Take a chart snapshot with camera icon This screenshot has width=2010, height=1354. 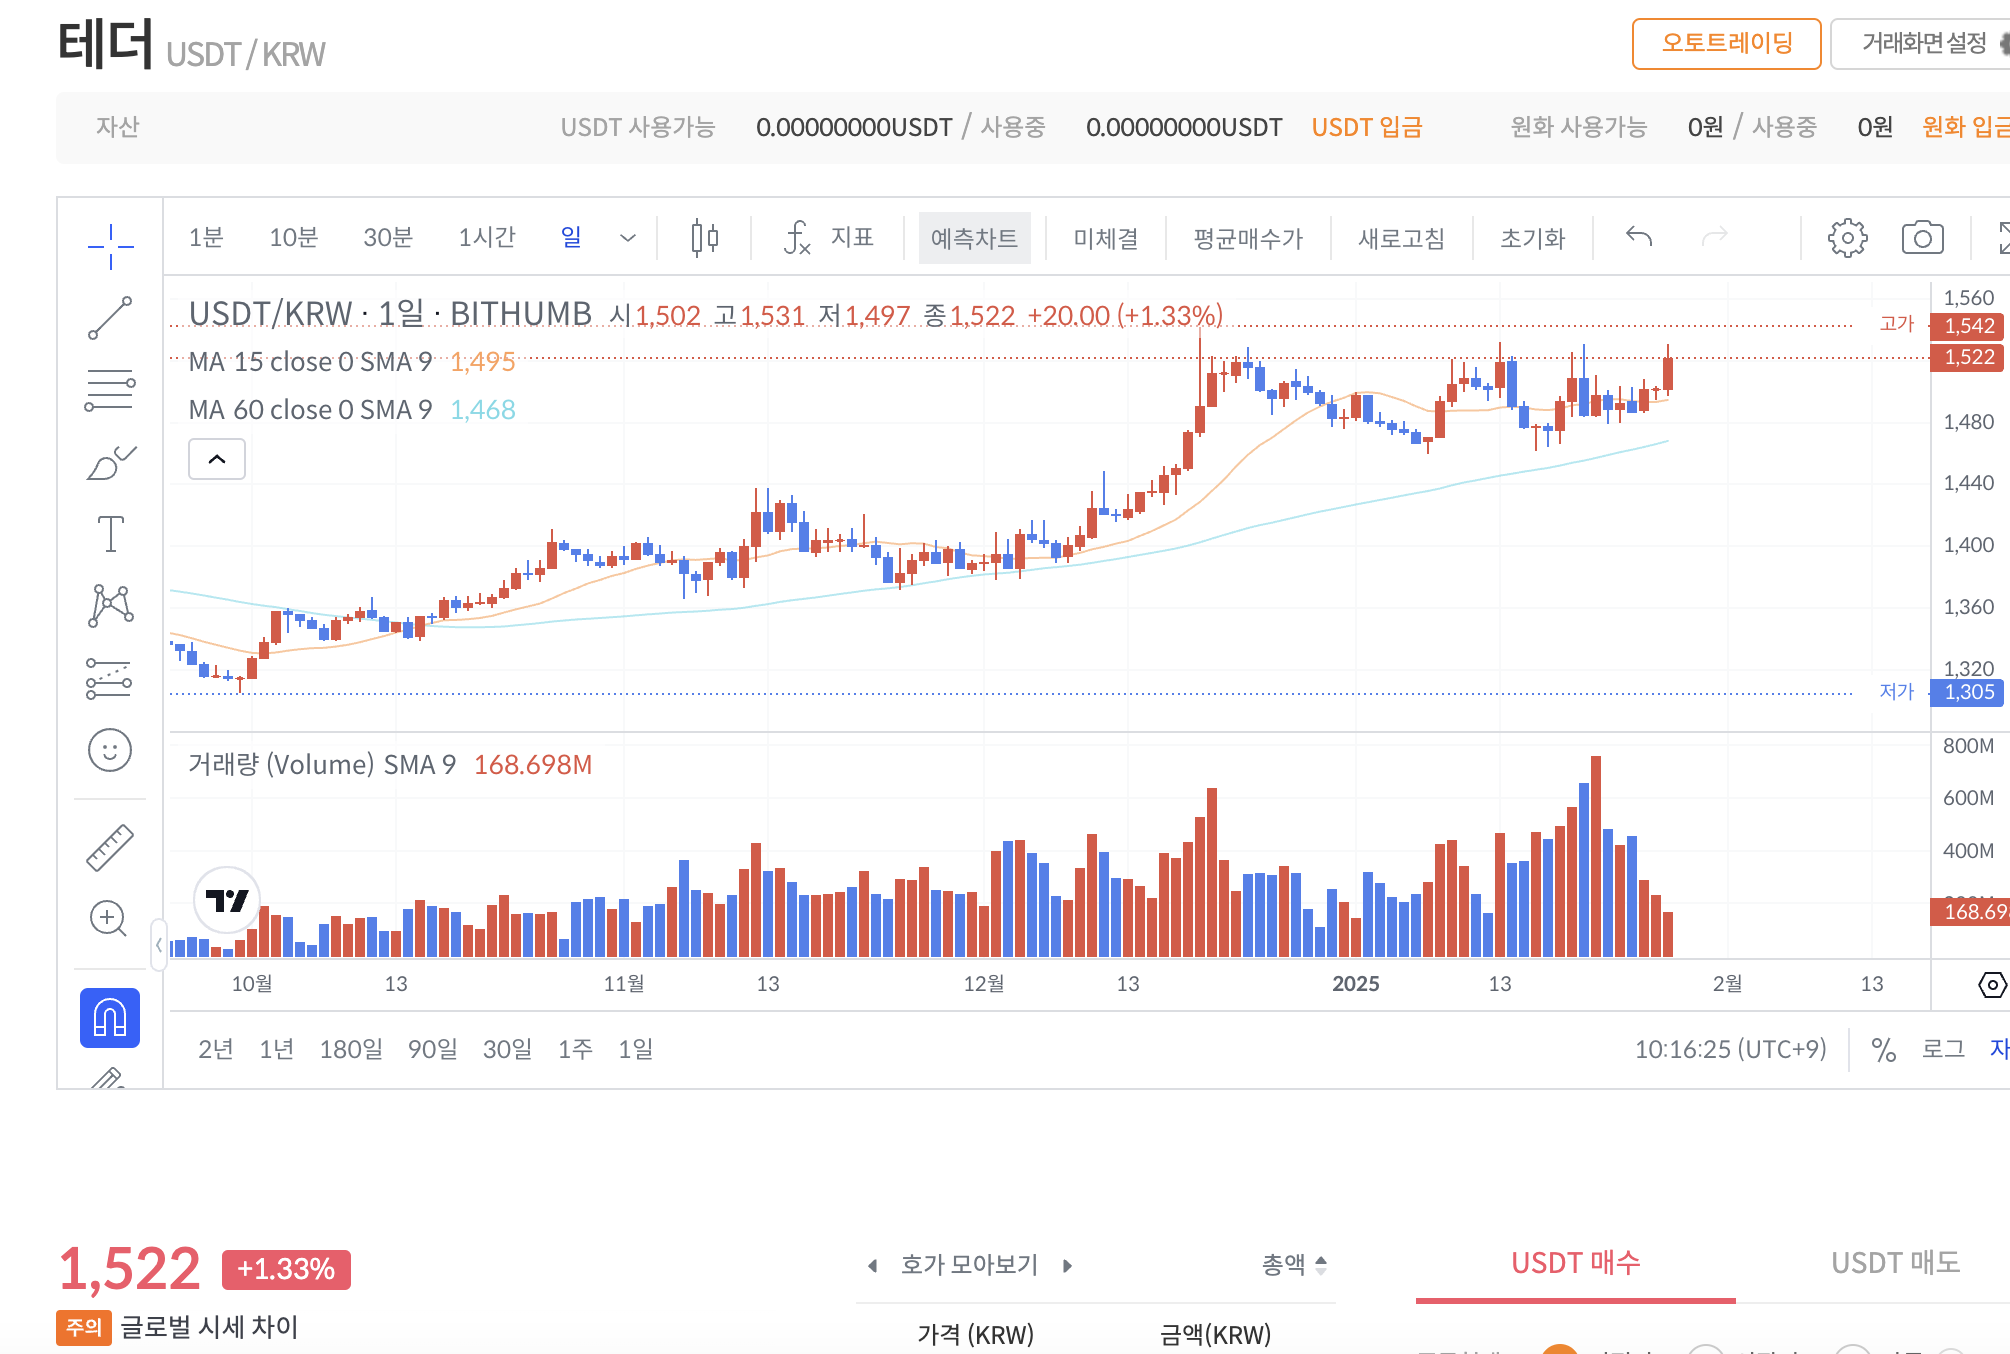point(1922,238)
